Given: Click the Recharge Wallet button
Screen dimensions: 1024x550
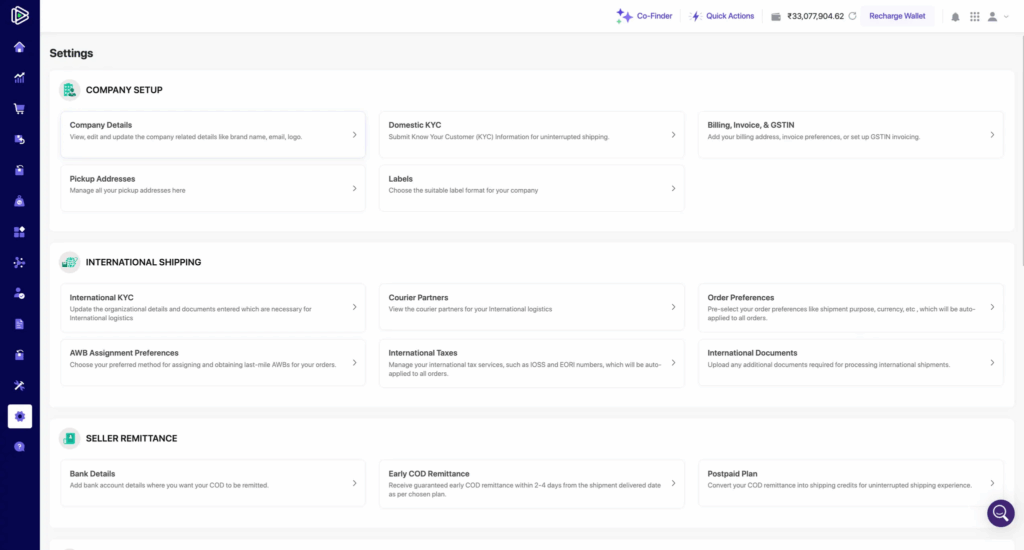Looking at the screenshot, I should click(x=897, y=17).
